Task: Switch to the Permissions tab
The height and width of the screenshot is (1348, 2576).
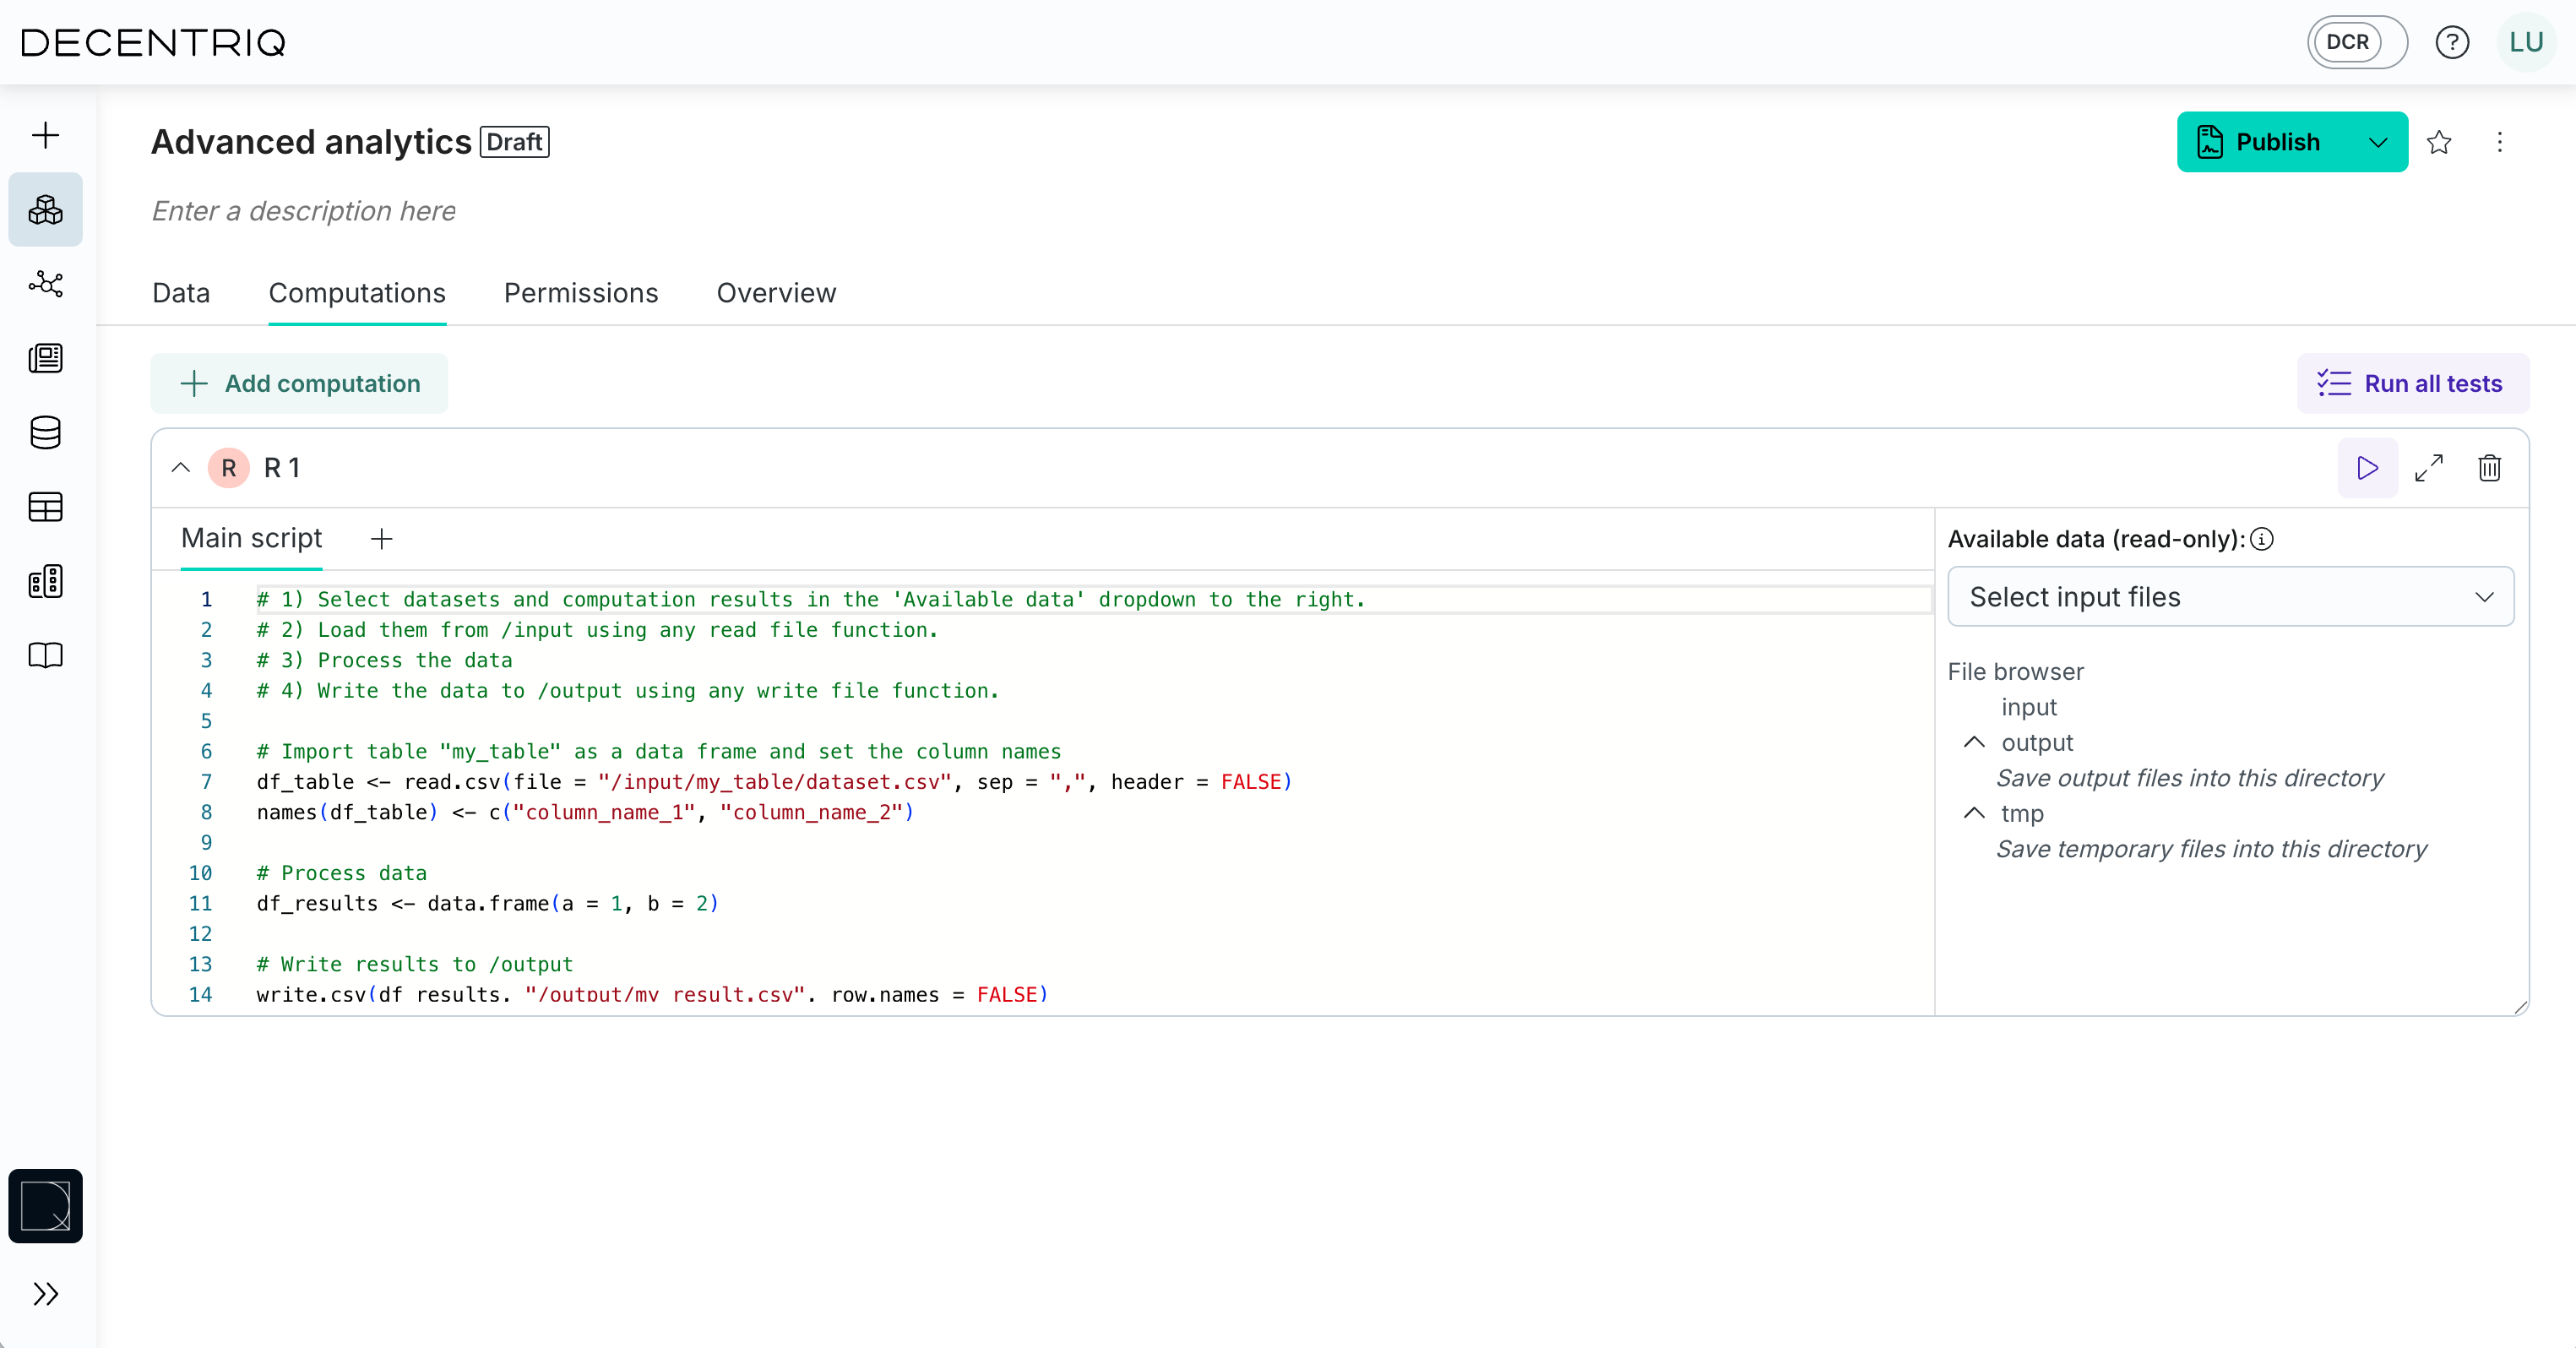Action: pyautogui.click(x=580, y=292)
